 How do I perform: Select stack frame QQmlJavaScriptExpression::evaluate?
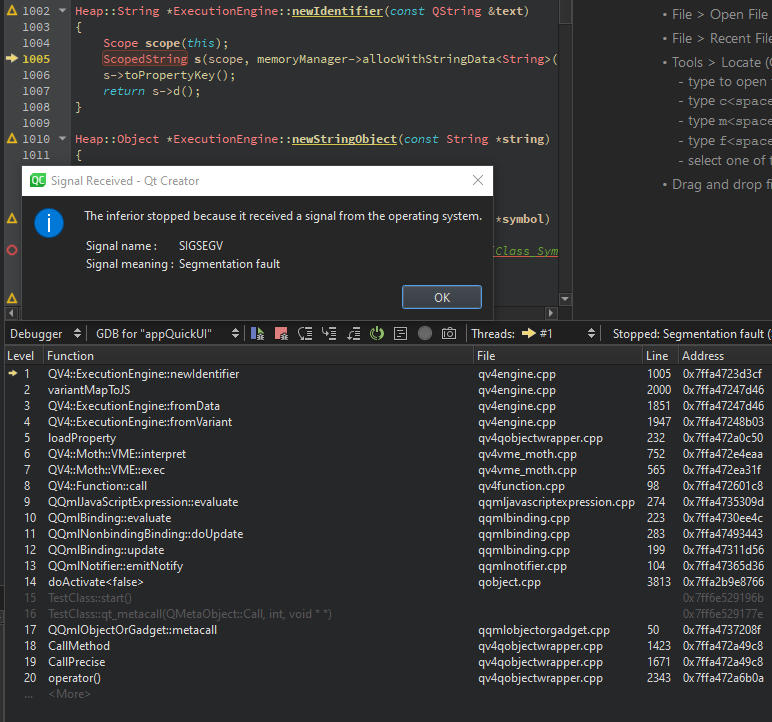tap(389, 502)
